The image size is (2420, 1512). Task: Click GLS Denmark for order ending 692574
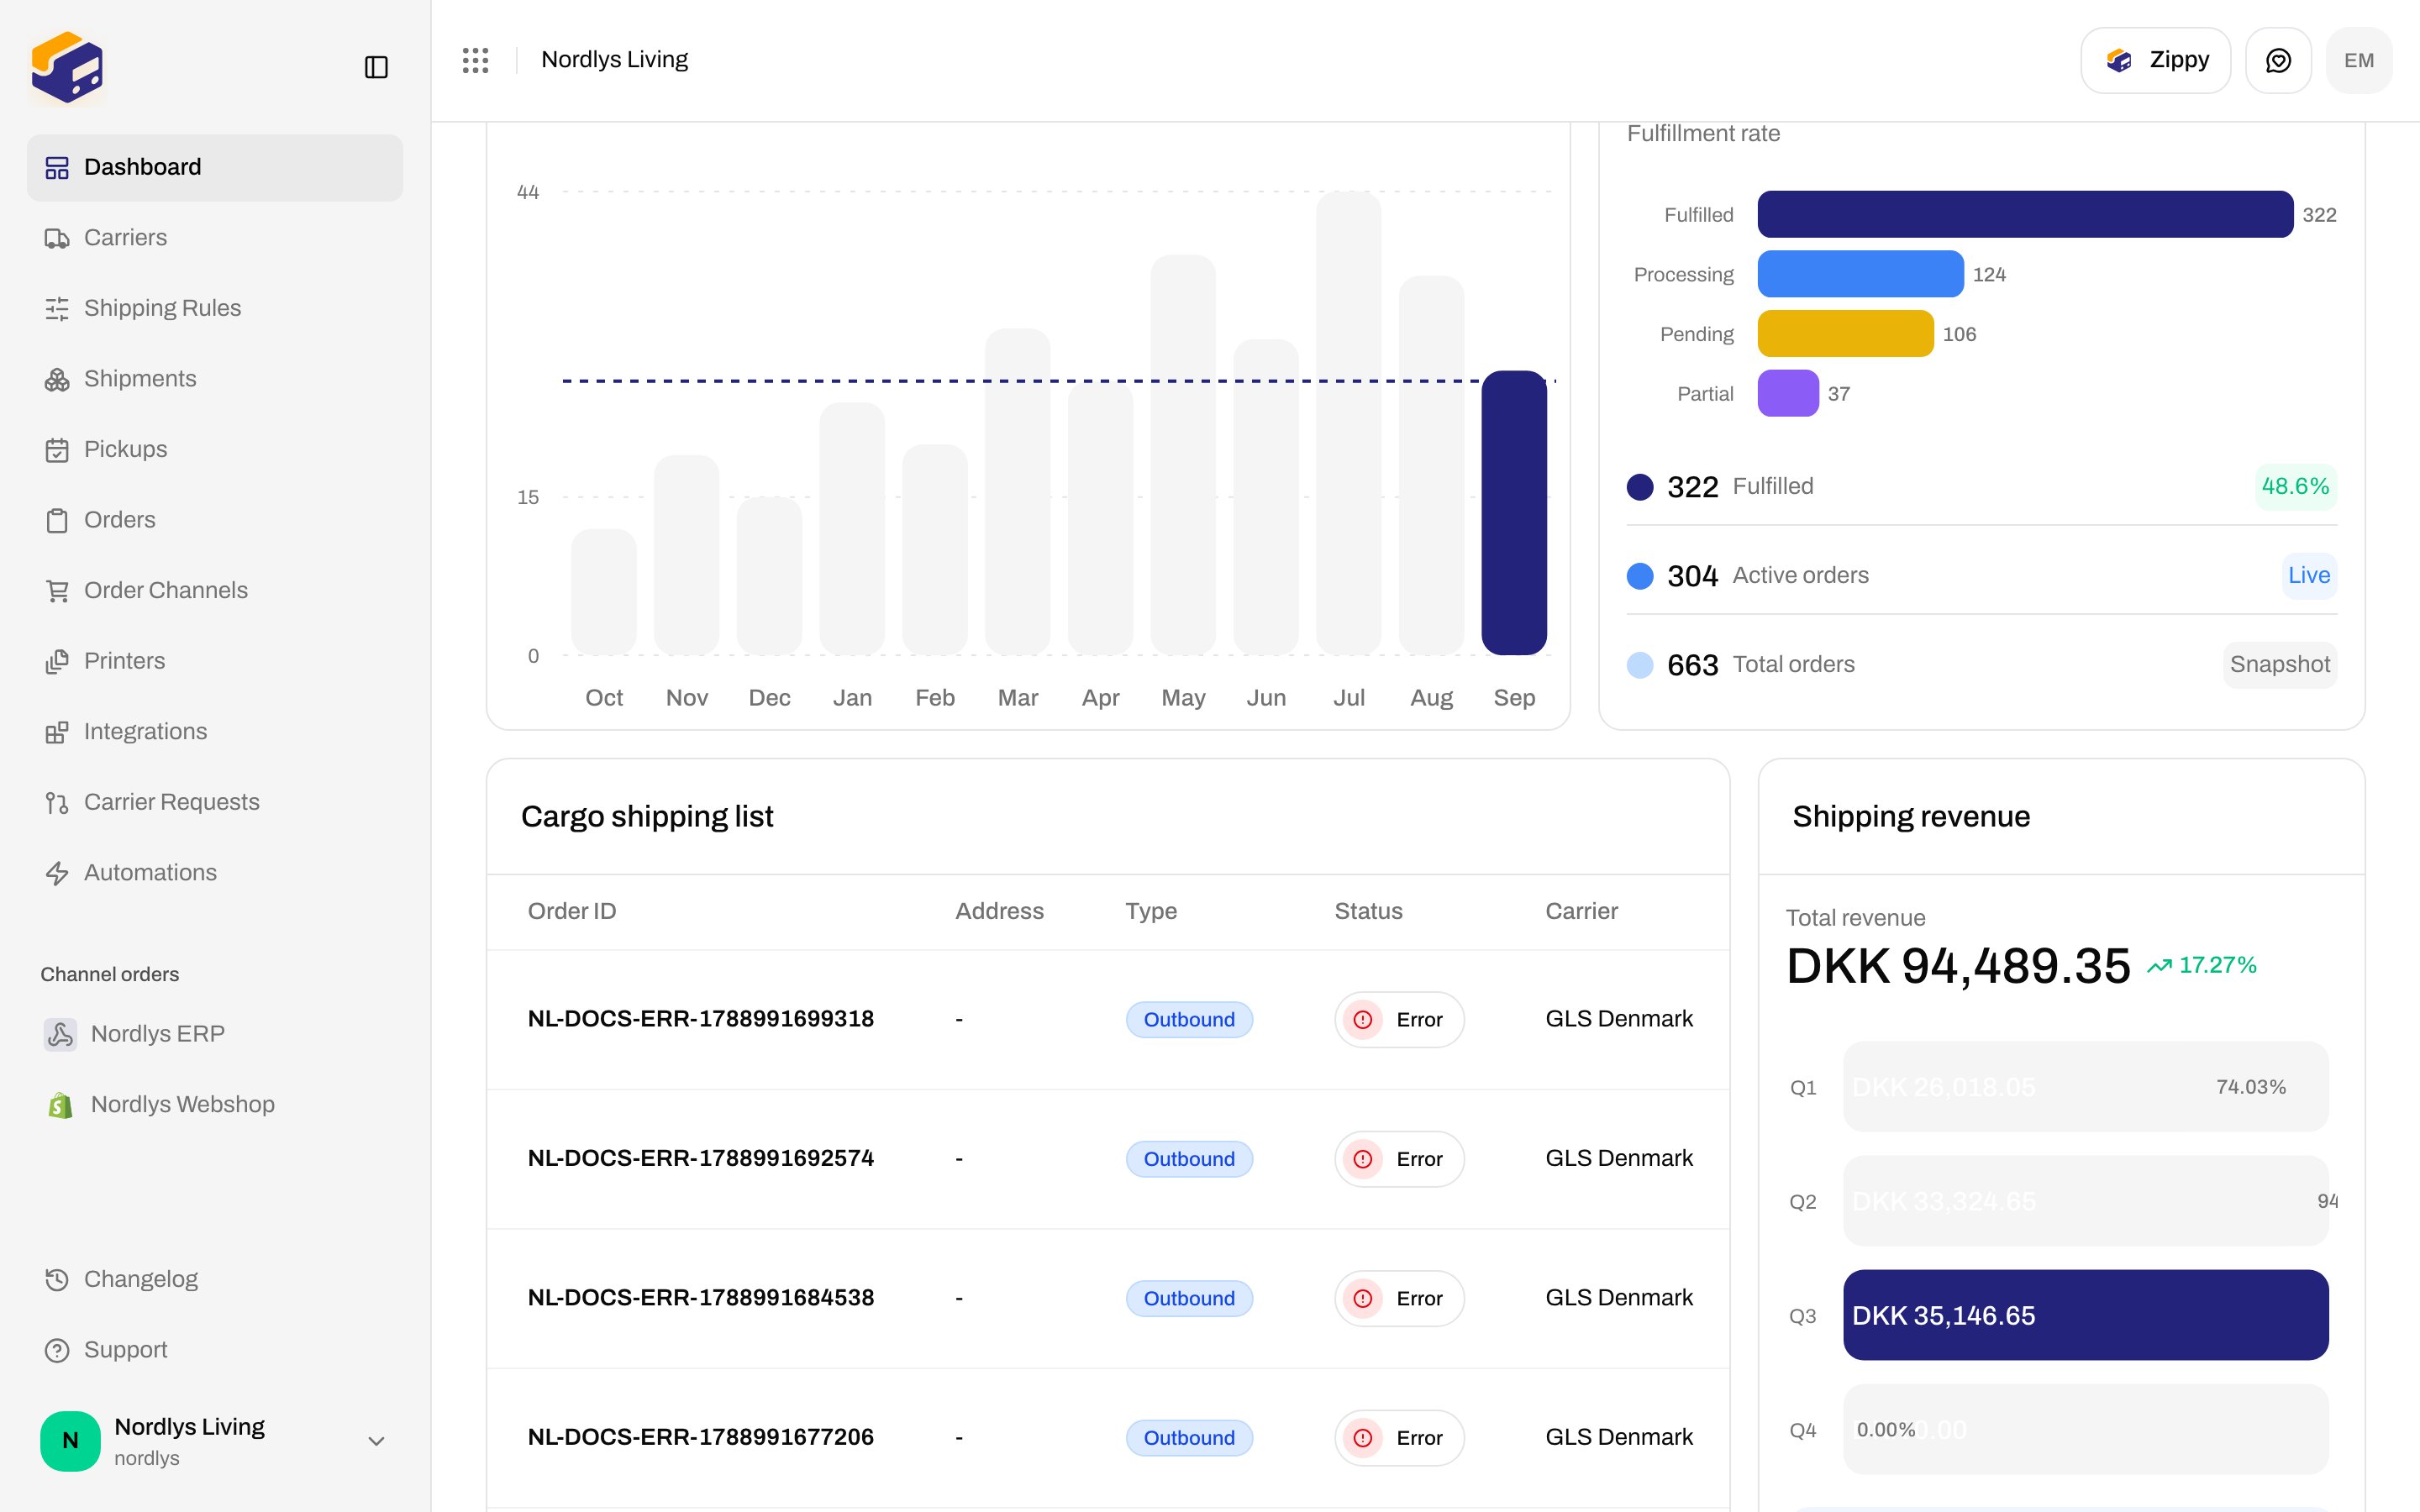(1619, 1158)
